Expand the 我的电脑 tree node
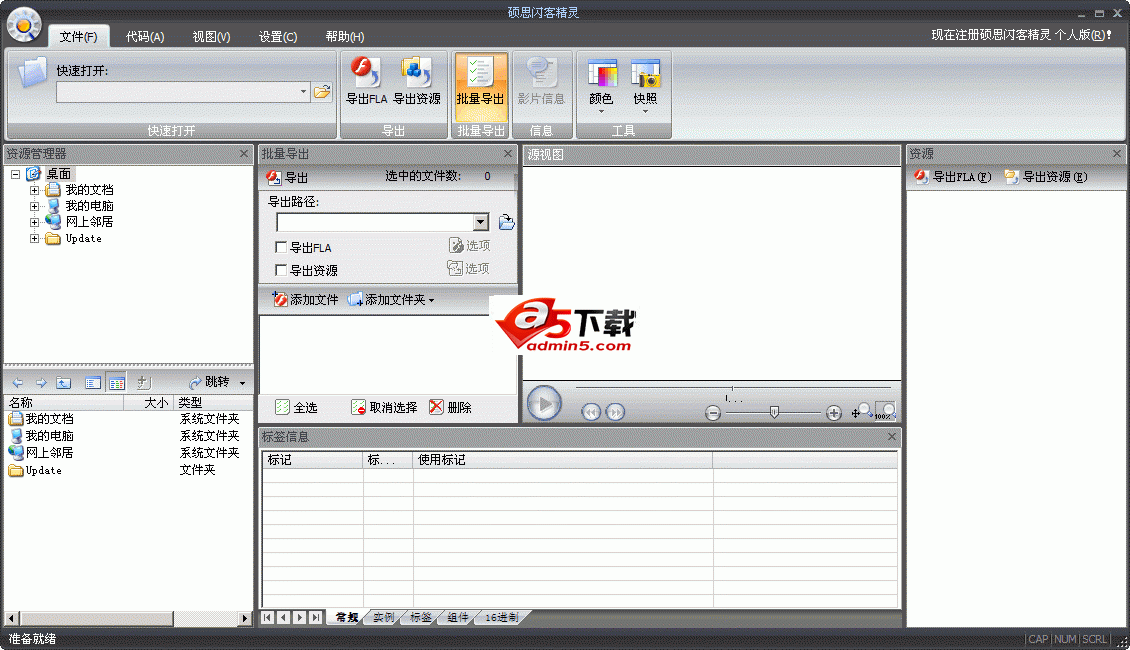Image resolution: width=1130 pixels, height=650 pixels. pos(34,206)
